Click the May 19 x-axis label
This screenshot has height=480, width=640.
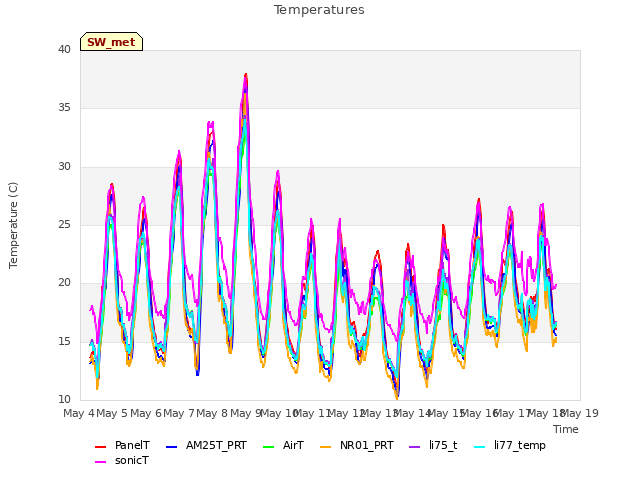[580, 413]
